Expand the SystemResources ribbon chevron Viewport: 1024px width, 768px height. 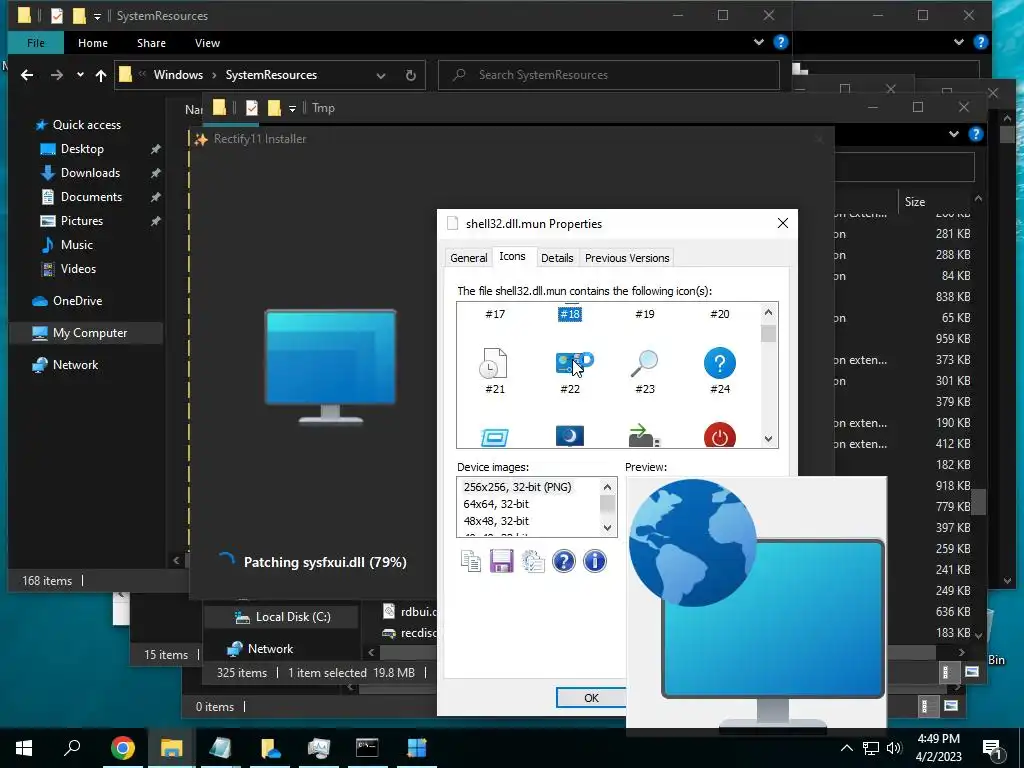759,42
